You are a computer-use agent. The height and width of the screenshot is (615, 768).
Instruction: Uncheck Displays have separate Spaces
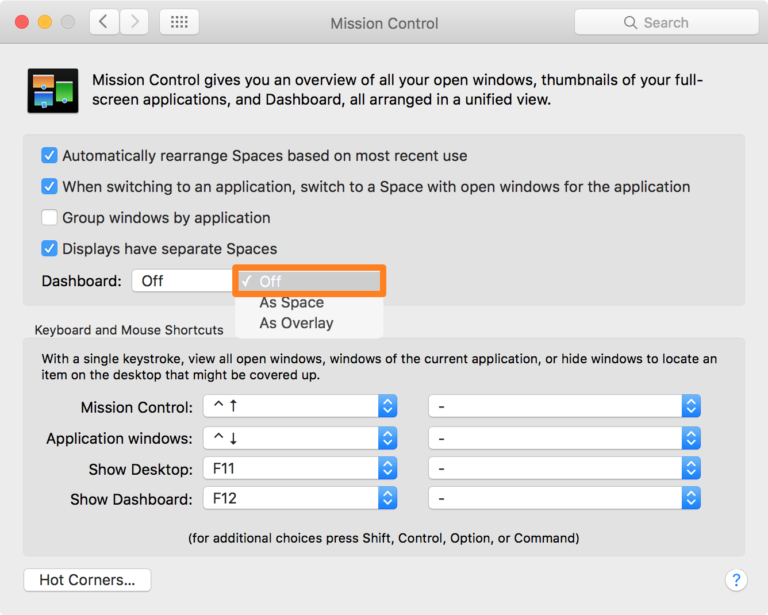pos(49,249)
